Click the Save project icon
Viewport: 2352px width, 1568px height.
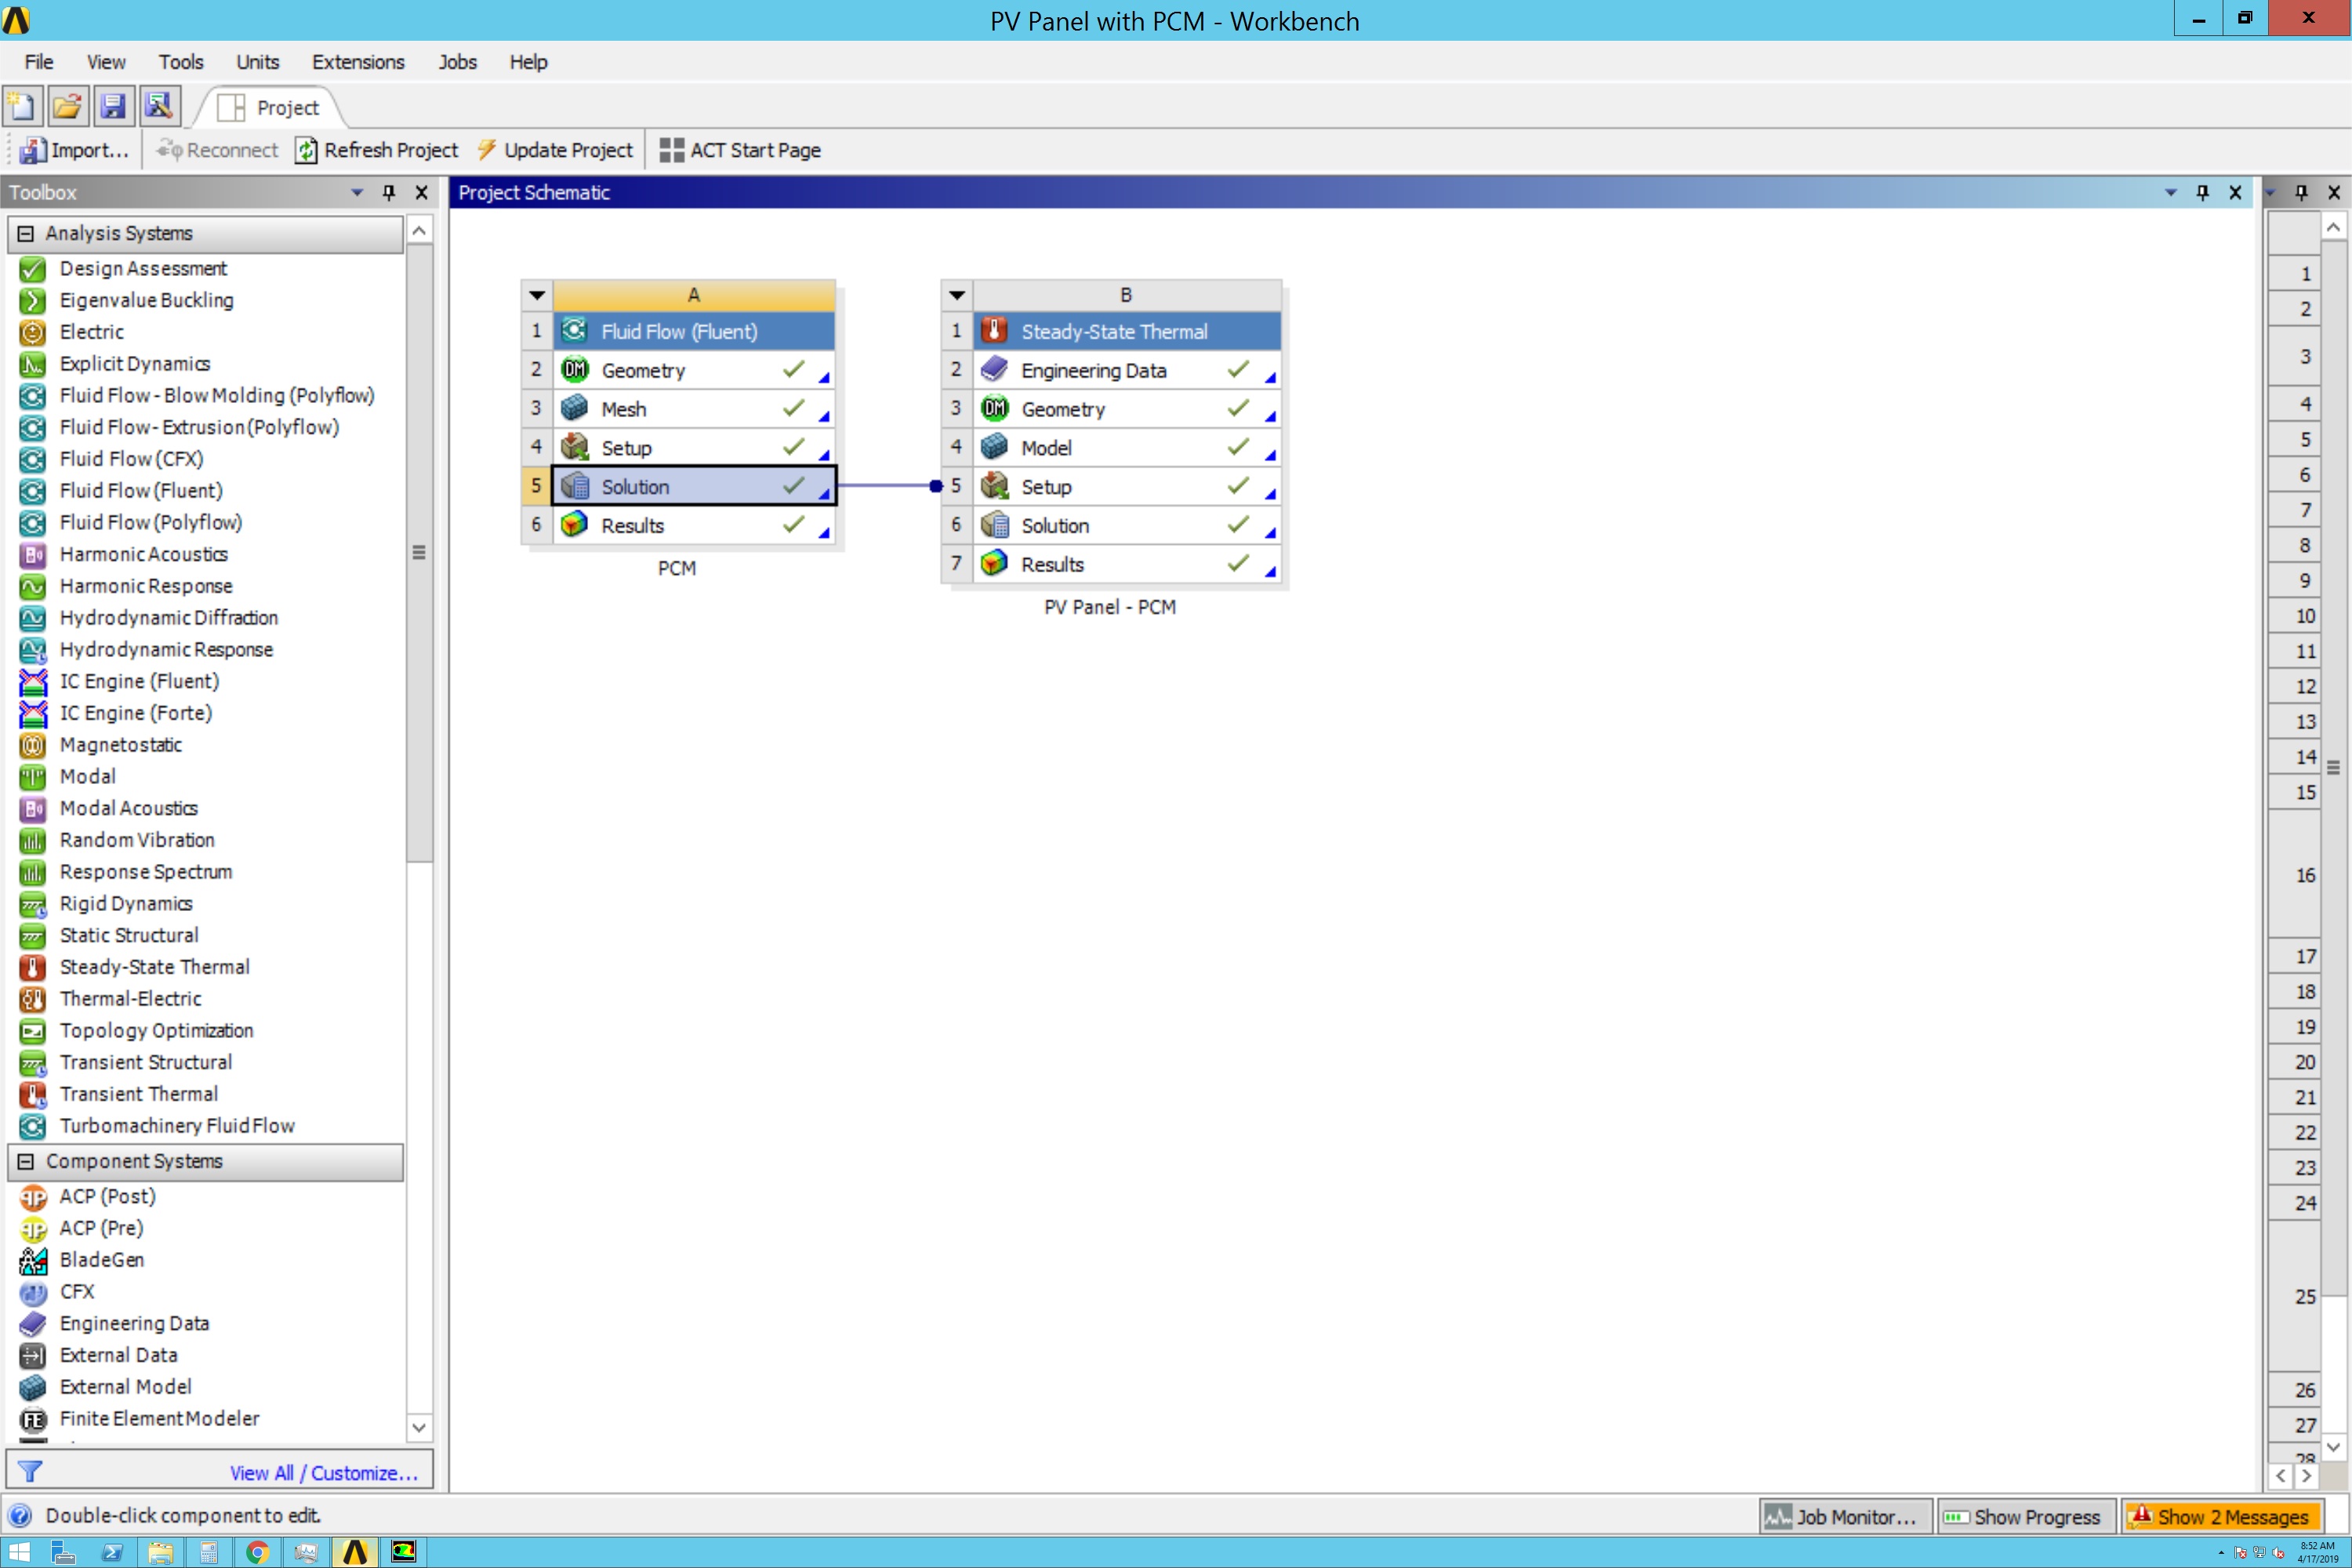click(x=113, y=106)
